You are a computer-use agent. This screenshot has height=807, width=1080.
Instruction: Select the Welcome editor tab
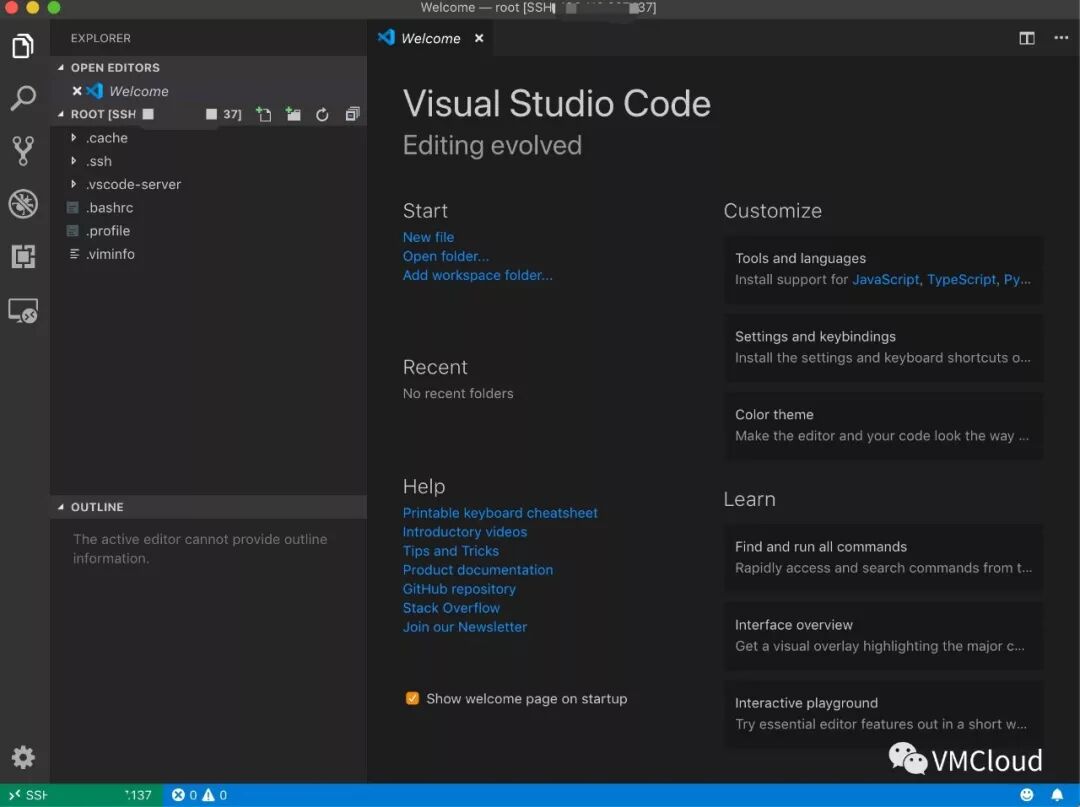tap(431, 39)
